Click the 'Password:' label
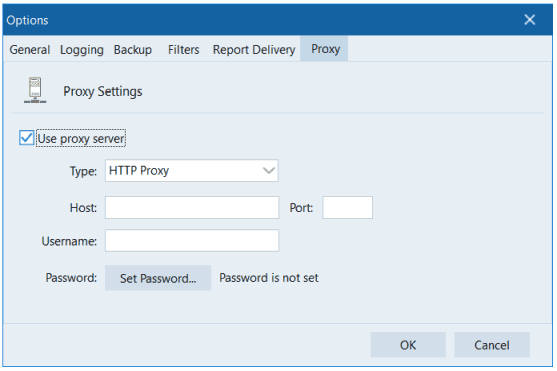This screenshot has height=371, width=557. [x=71, y=278]
